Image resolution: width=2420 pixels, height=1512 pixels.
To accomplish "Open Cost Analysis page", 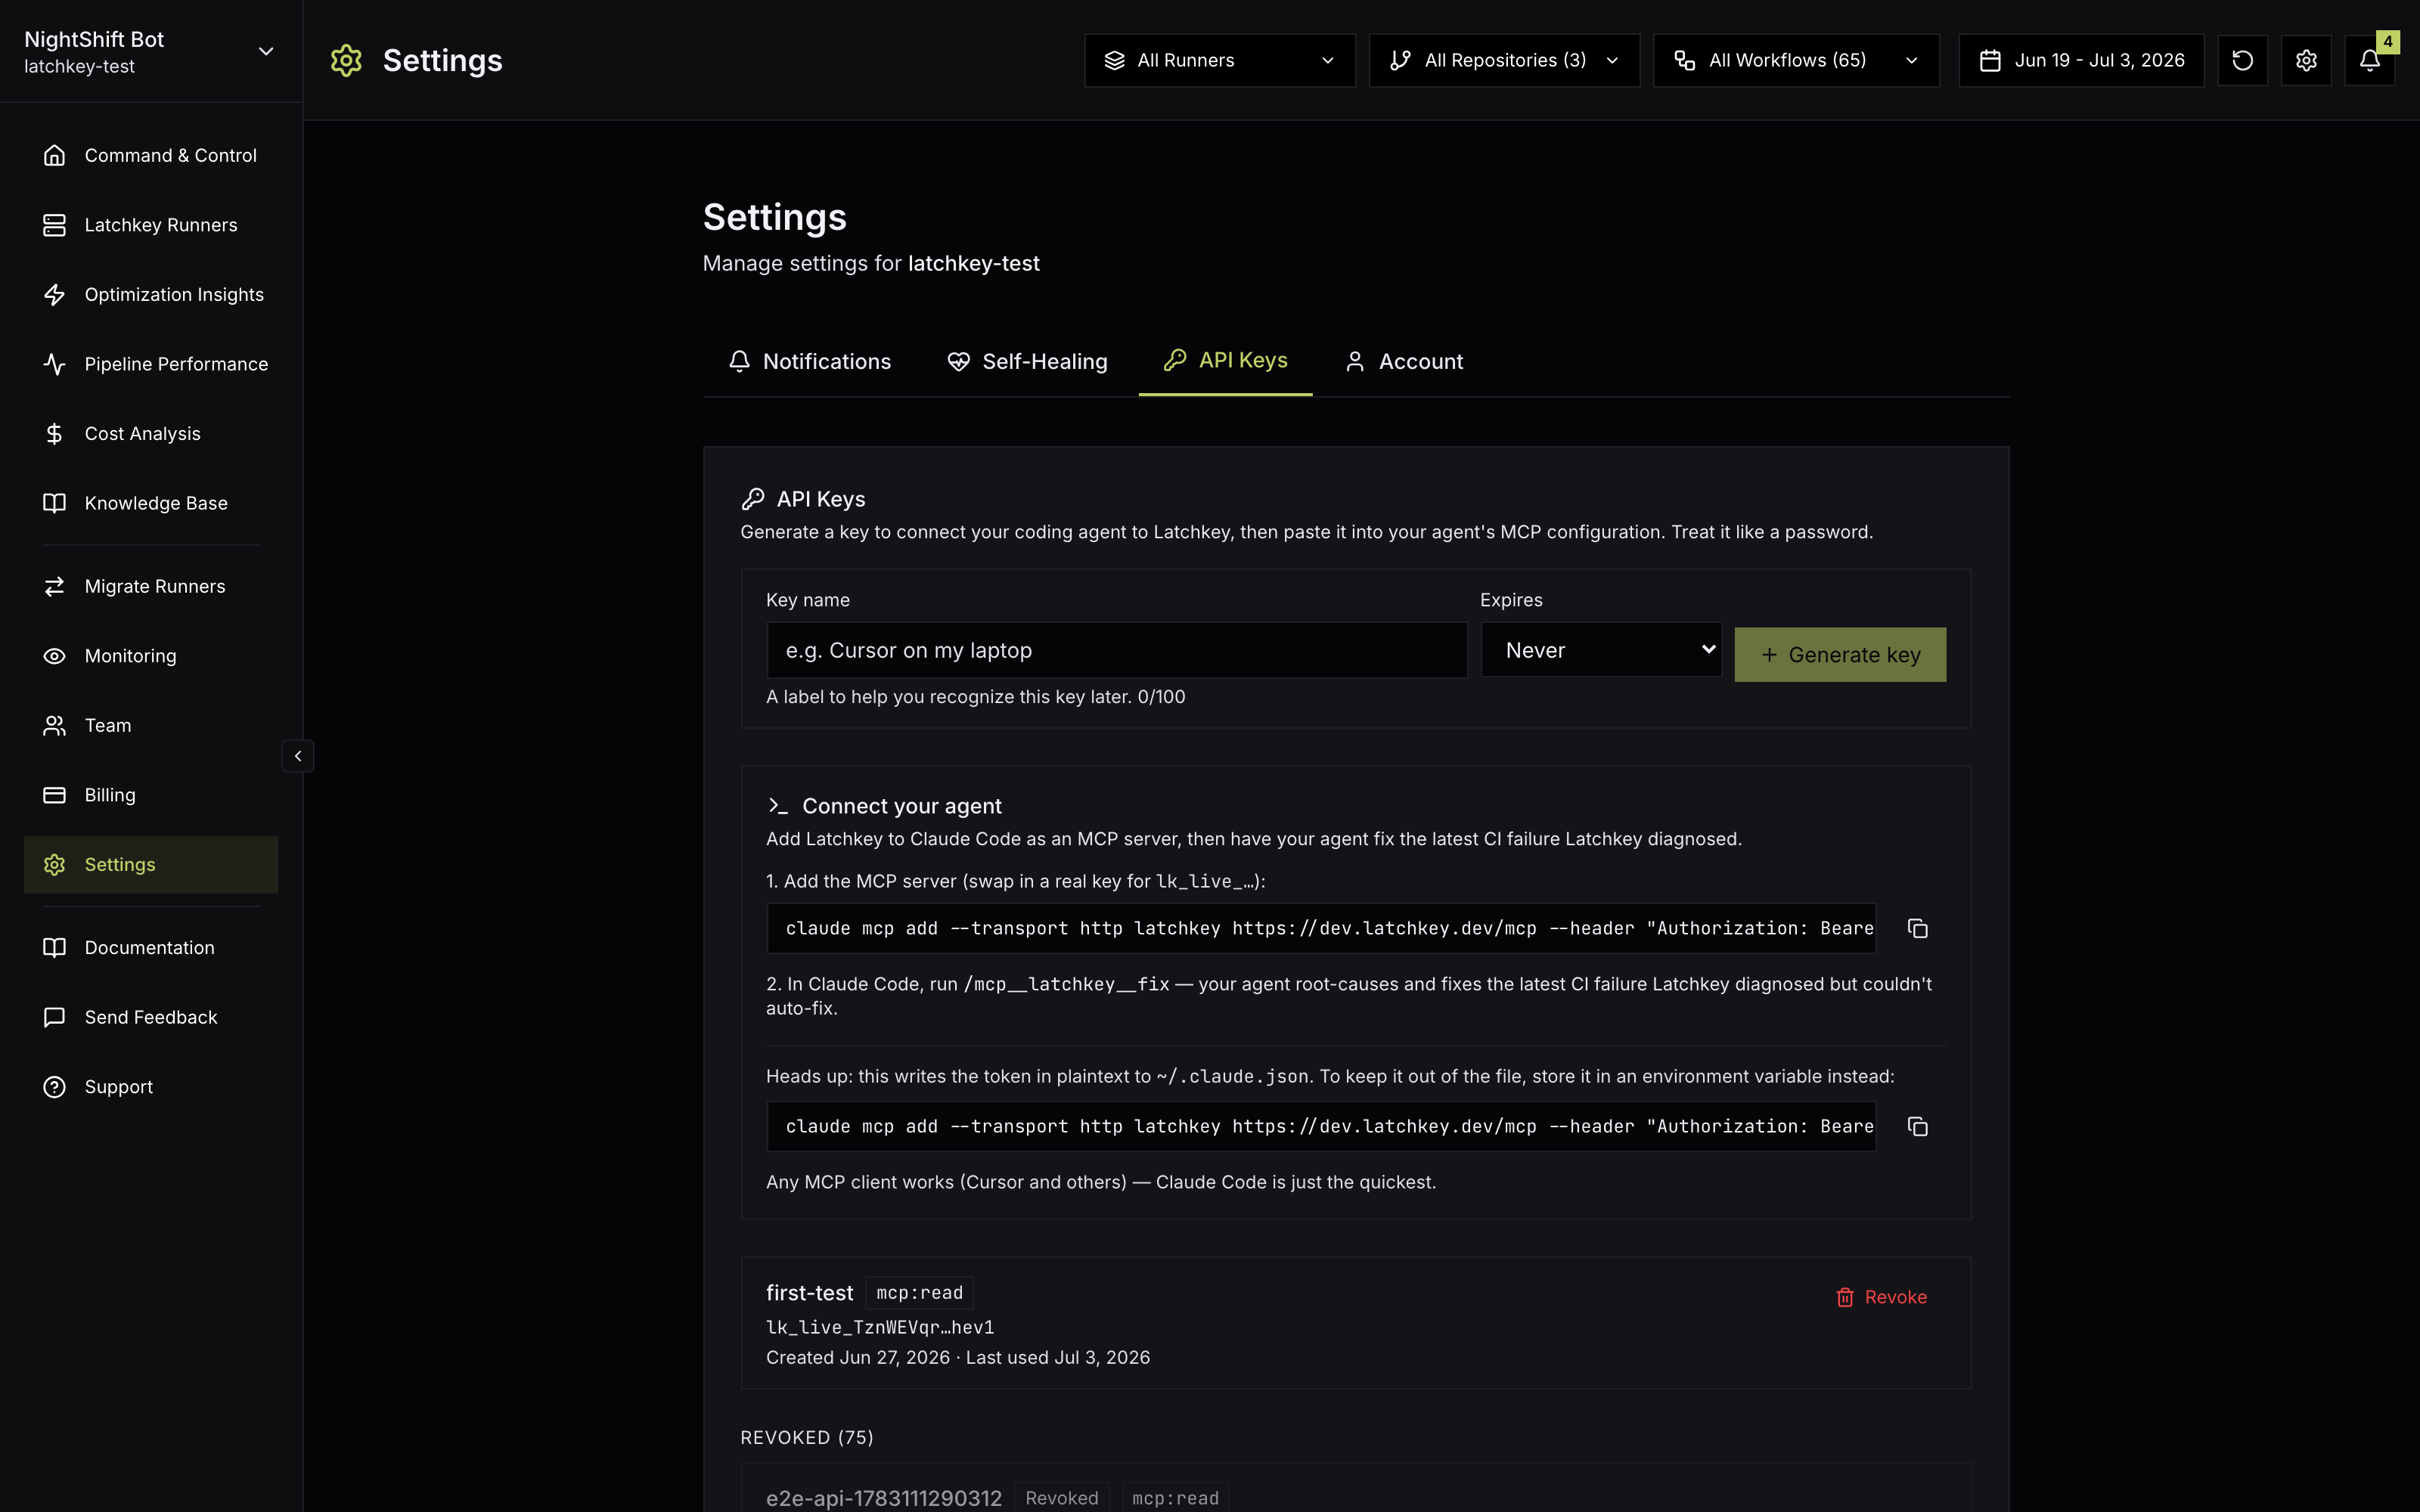I will pos(151,433).
